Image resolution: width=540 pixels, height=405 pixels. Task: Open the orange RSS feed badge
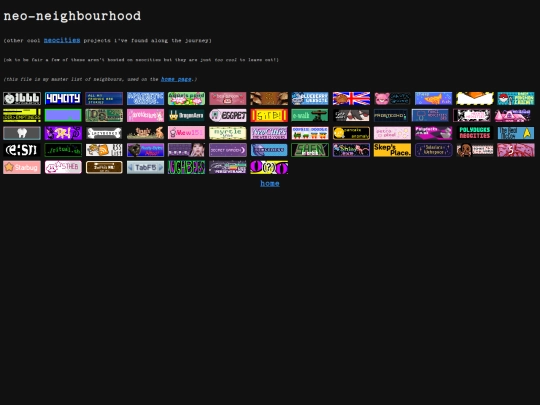104,150
